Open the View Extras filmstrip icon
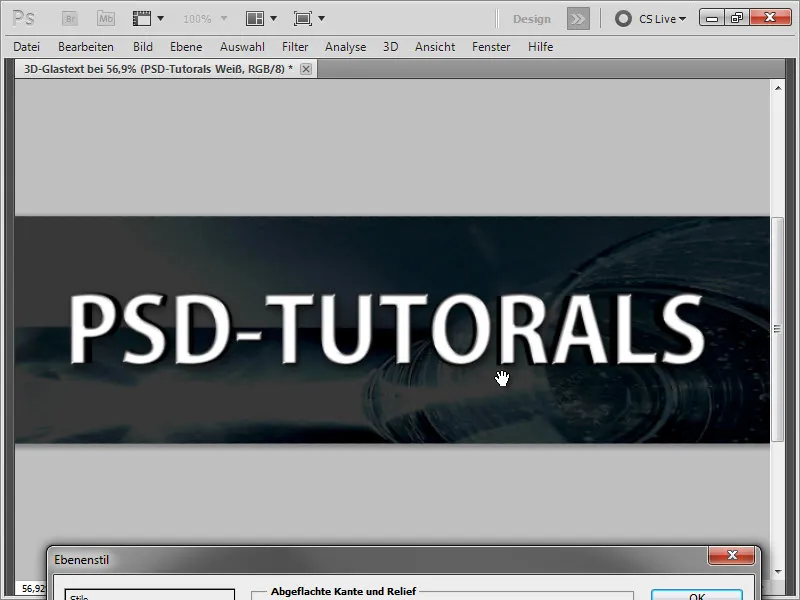The width and height of the screenshot is (800, 600). tap(142, 19)
